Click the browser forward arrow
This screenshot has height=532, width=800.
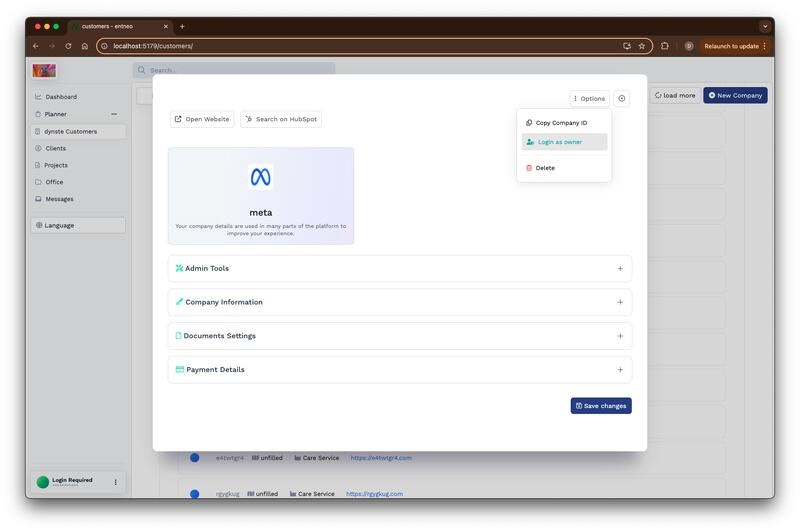tap(52, 46)
